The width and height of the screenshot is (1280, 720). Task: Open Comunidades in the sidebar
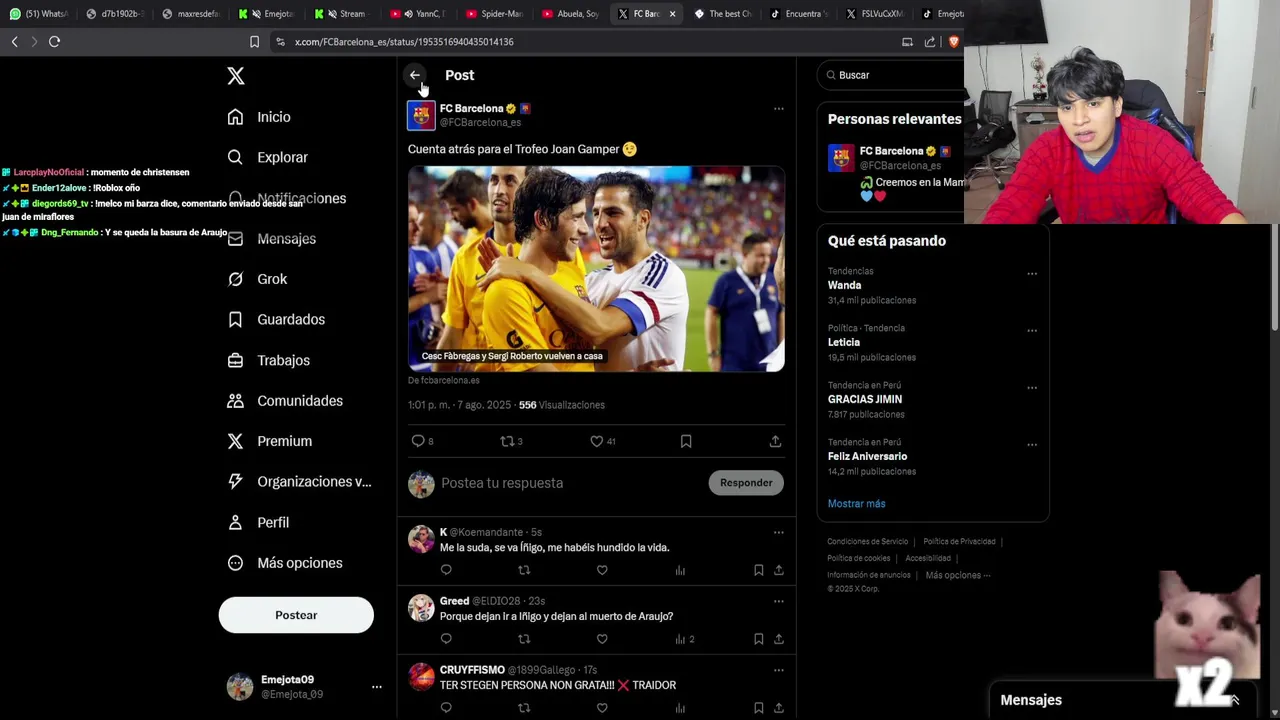click(x=285, y=400)
